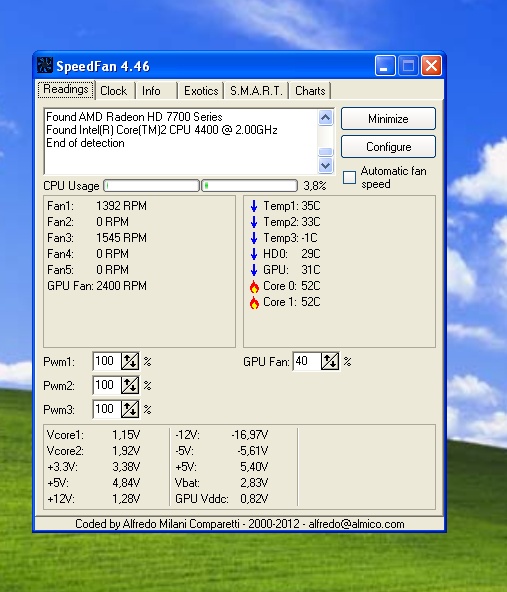507x592 pixels.
Task: Click the 'End of detection' log line
Action: coord(85,143)
